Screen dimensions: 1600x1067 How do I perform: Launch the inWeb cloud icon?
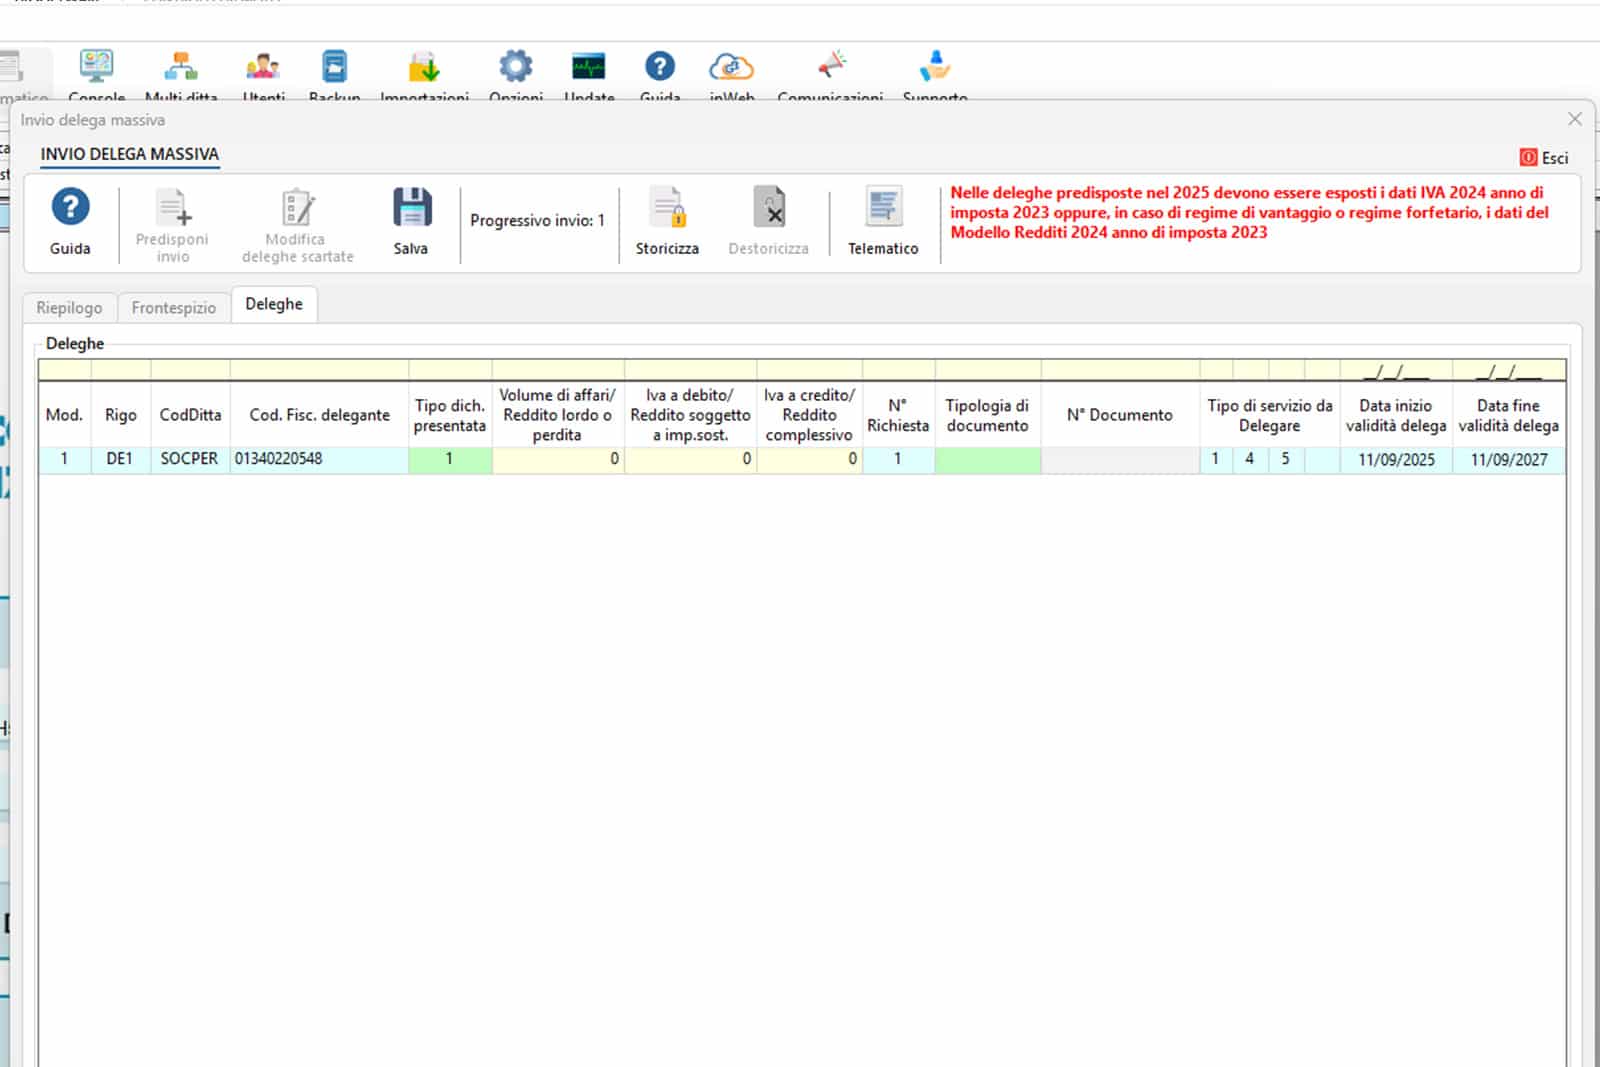click(731, 68)
